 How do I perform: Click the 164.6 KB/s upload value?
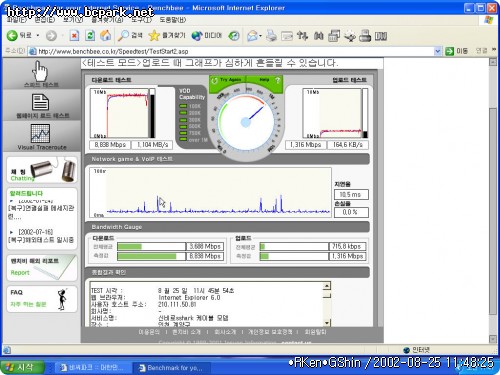coord(348,145)
